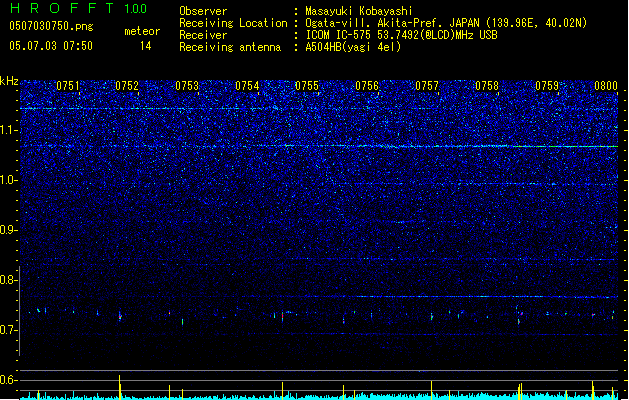Click the red meteor echo at 0752
The width and height of the screenshot is (629, 400).
120,317
